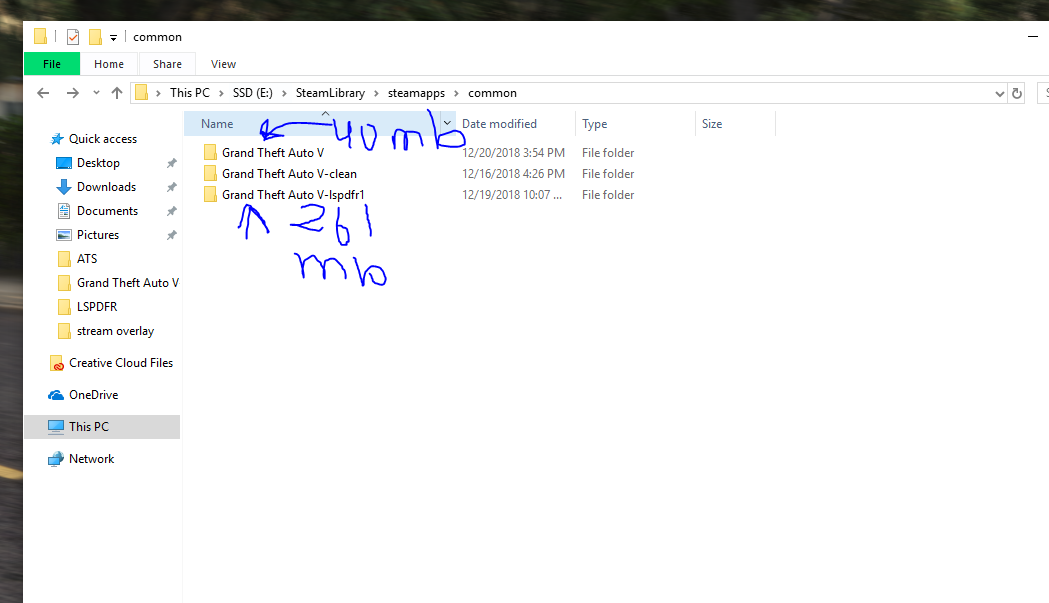Click the pin icon next to Desktop

tap(171, 163)
